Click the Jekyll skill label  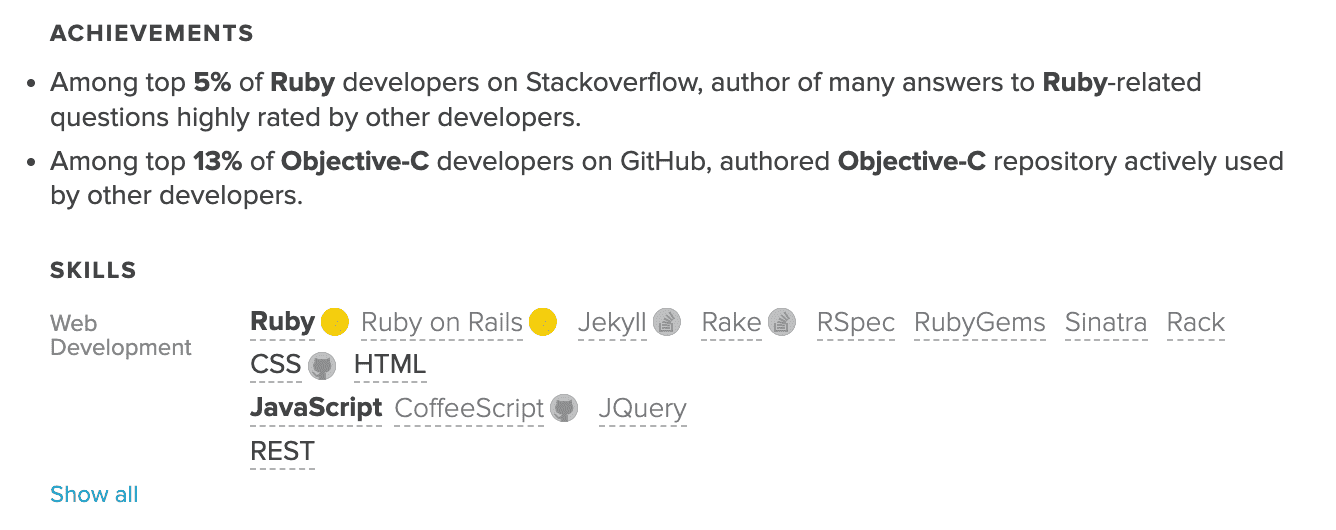612,322
